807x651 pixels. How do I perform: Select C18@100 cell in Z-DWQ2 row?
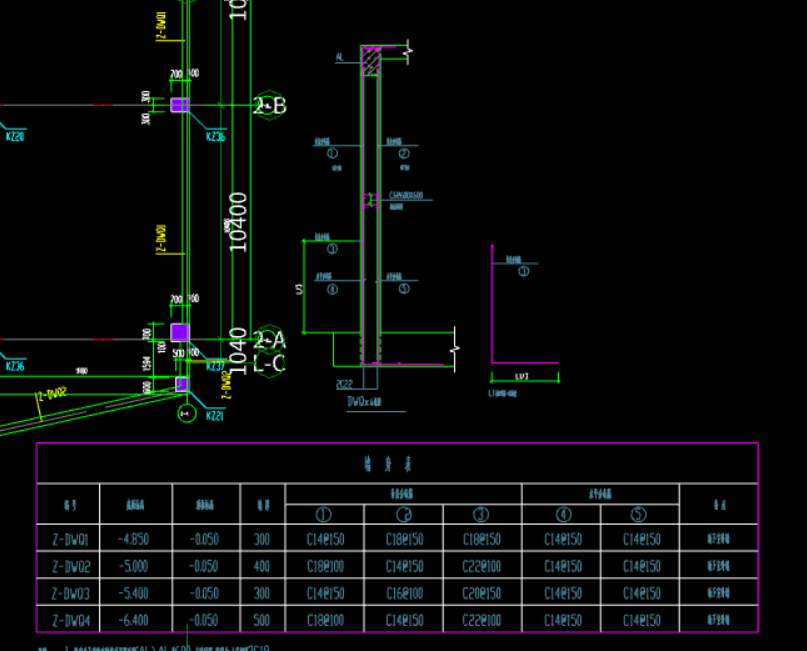pyautogui.click(x=325, y=566)
